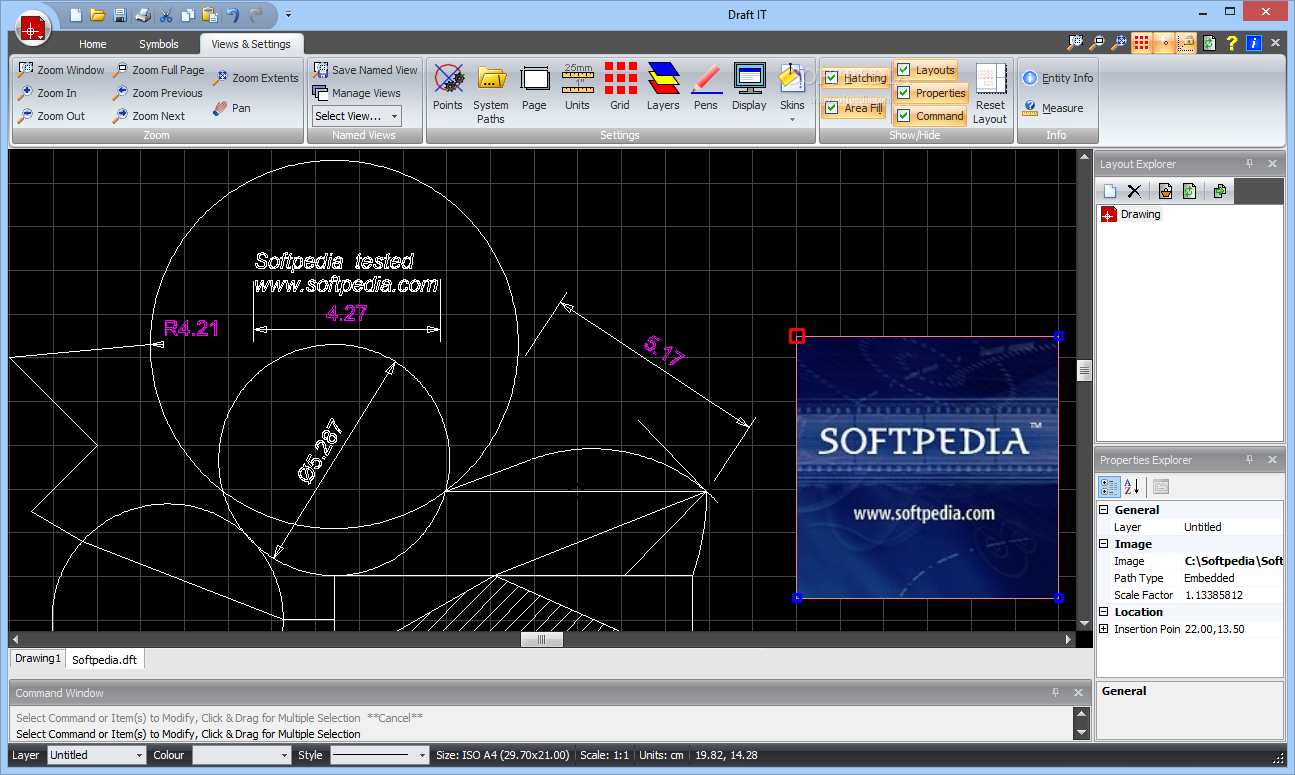The height and width of the screenshot is (775, 1295).
Task: Click Zoom Full Page button
Action: pyautogui.click(x=158, y=70)
